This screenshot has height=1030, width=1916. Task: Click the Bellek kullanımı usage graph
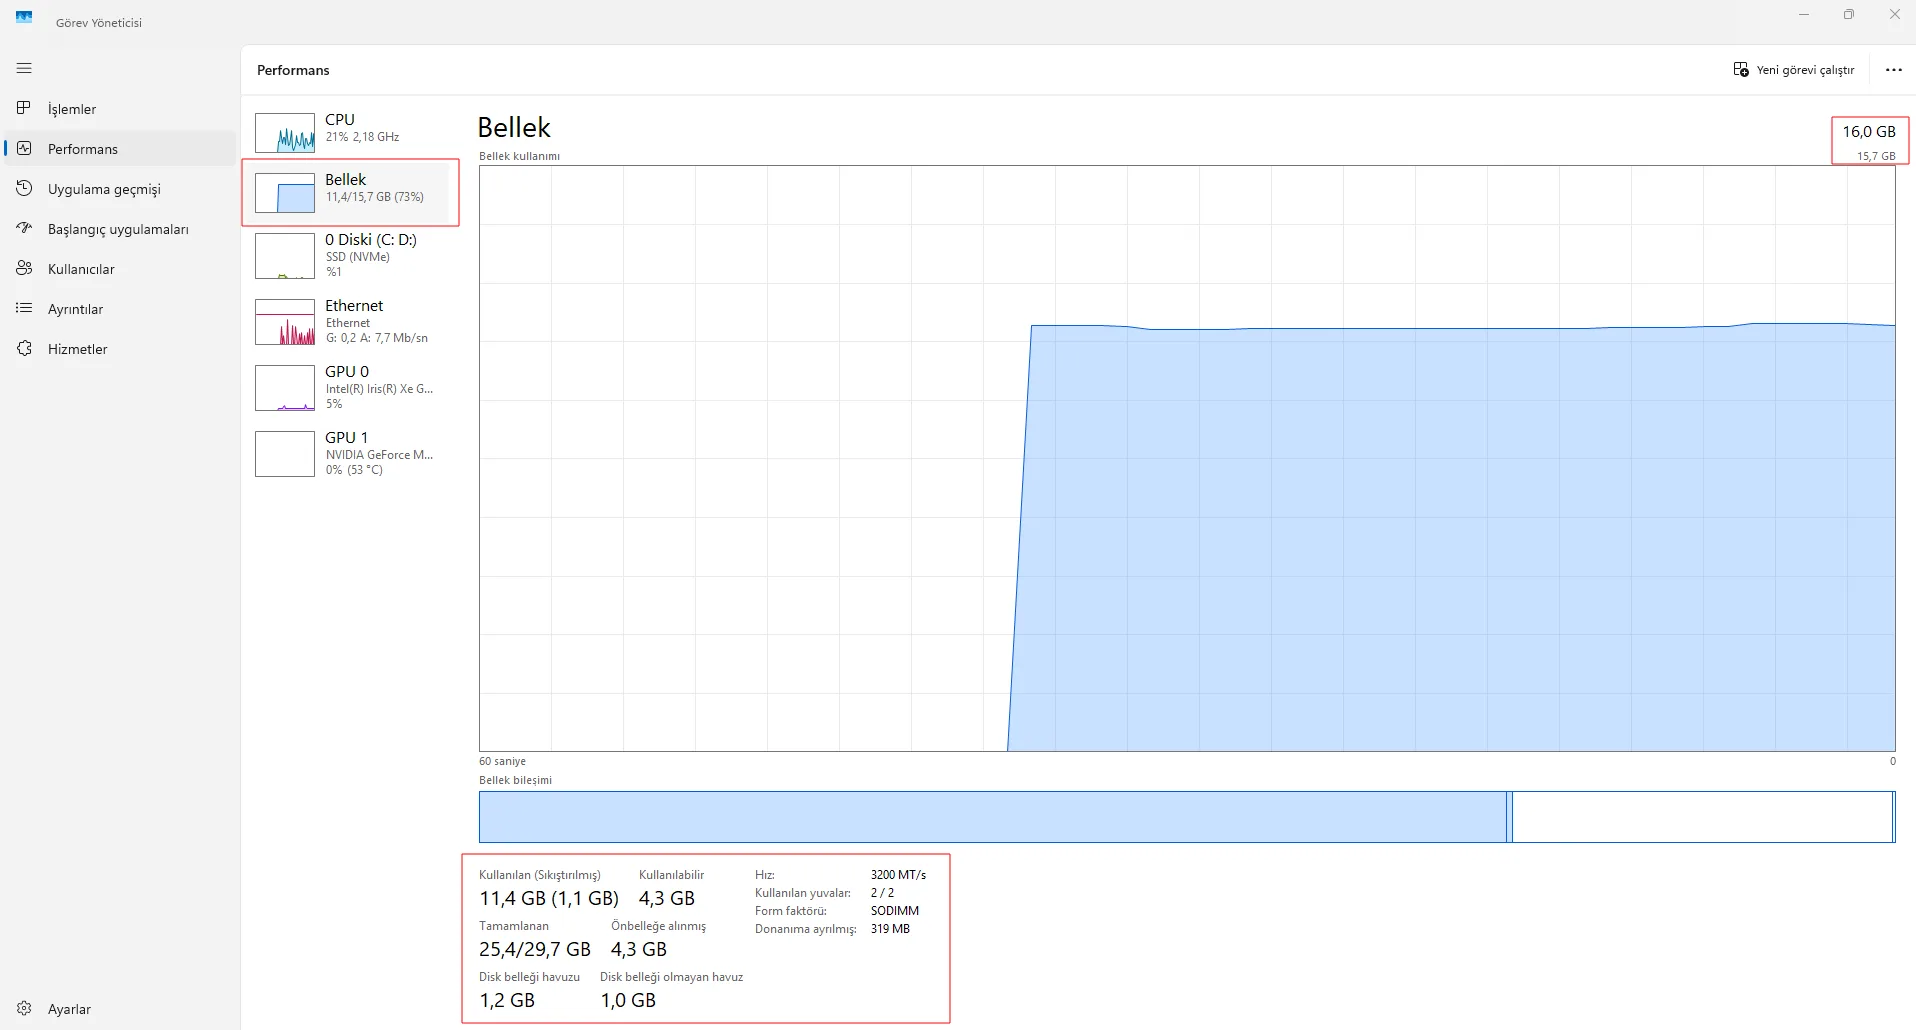1186,458
